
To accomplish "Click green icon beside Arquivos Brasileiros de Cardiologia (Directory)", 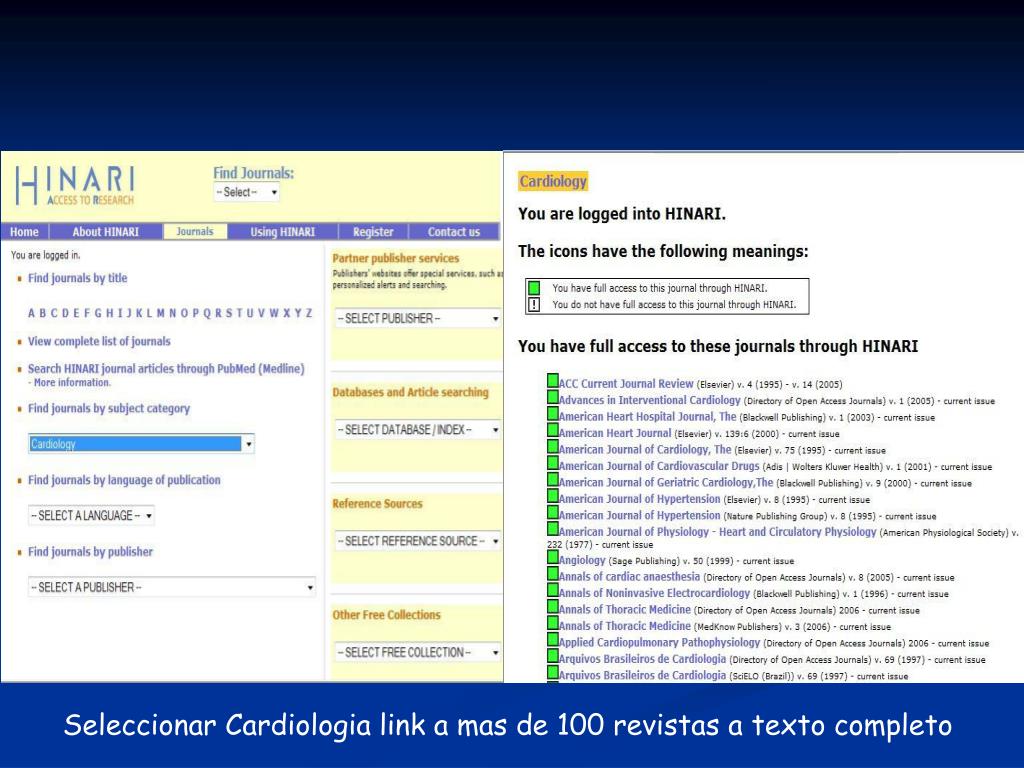I will [552, 656].
